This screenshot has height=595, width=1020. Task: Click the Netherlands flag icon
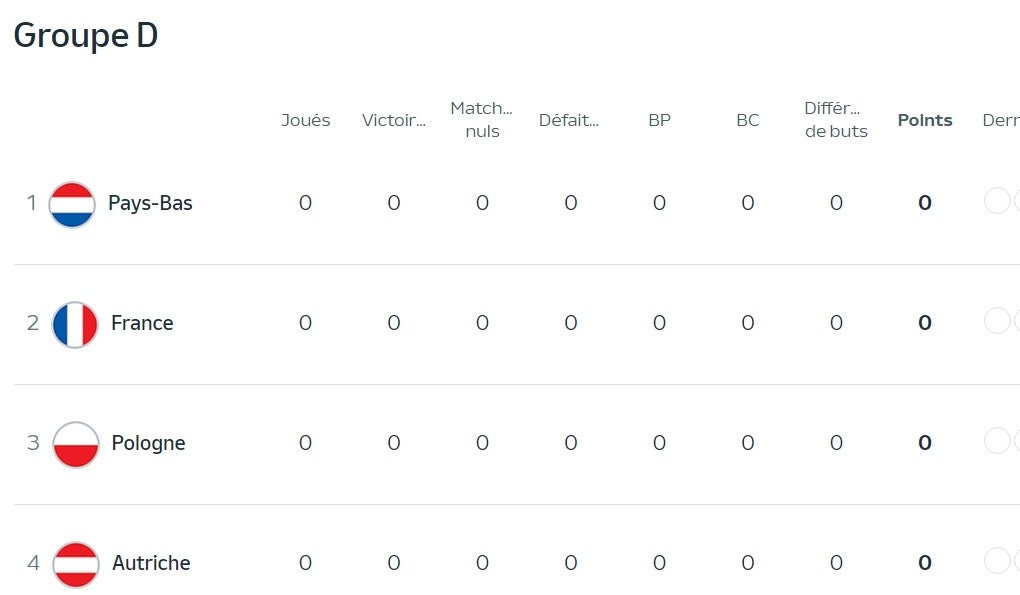72,204
